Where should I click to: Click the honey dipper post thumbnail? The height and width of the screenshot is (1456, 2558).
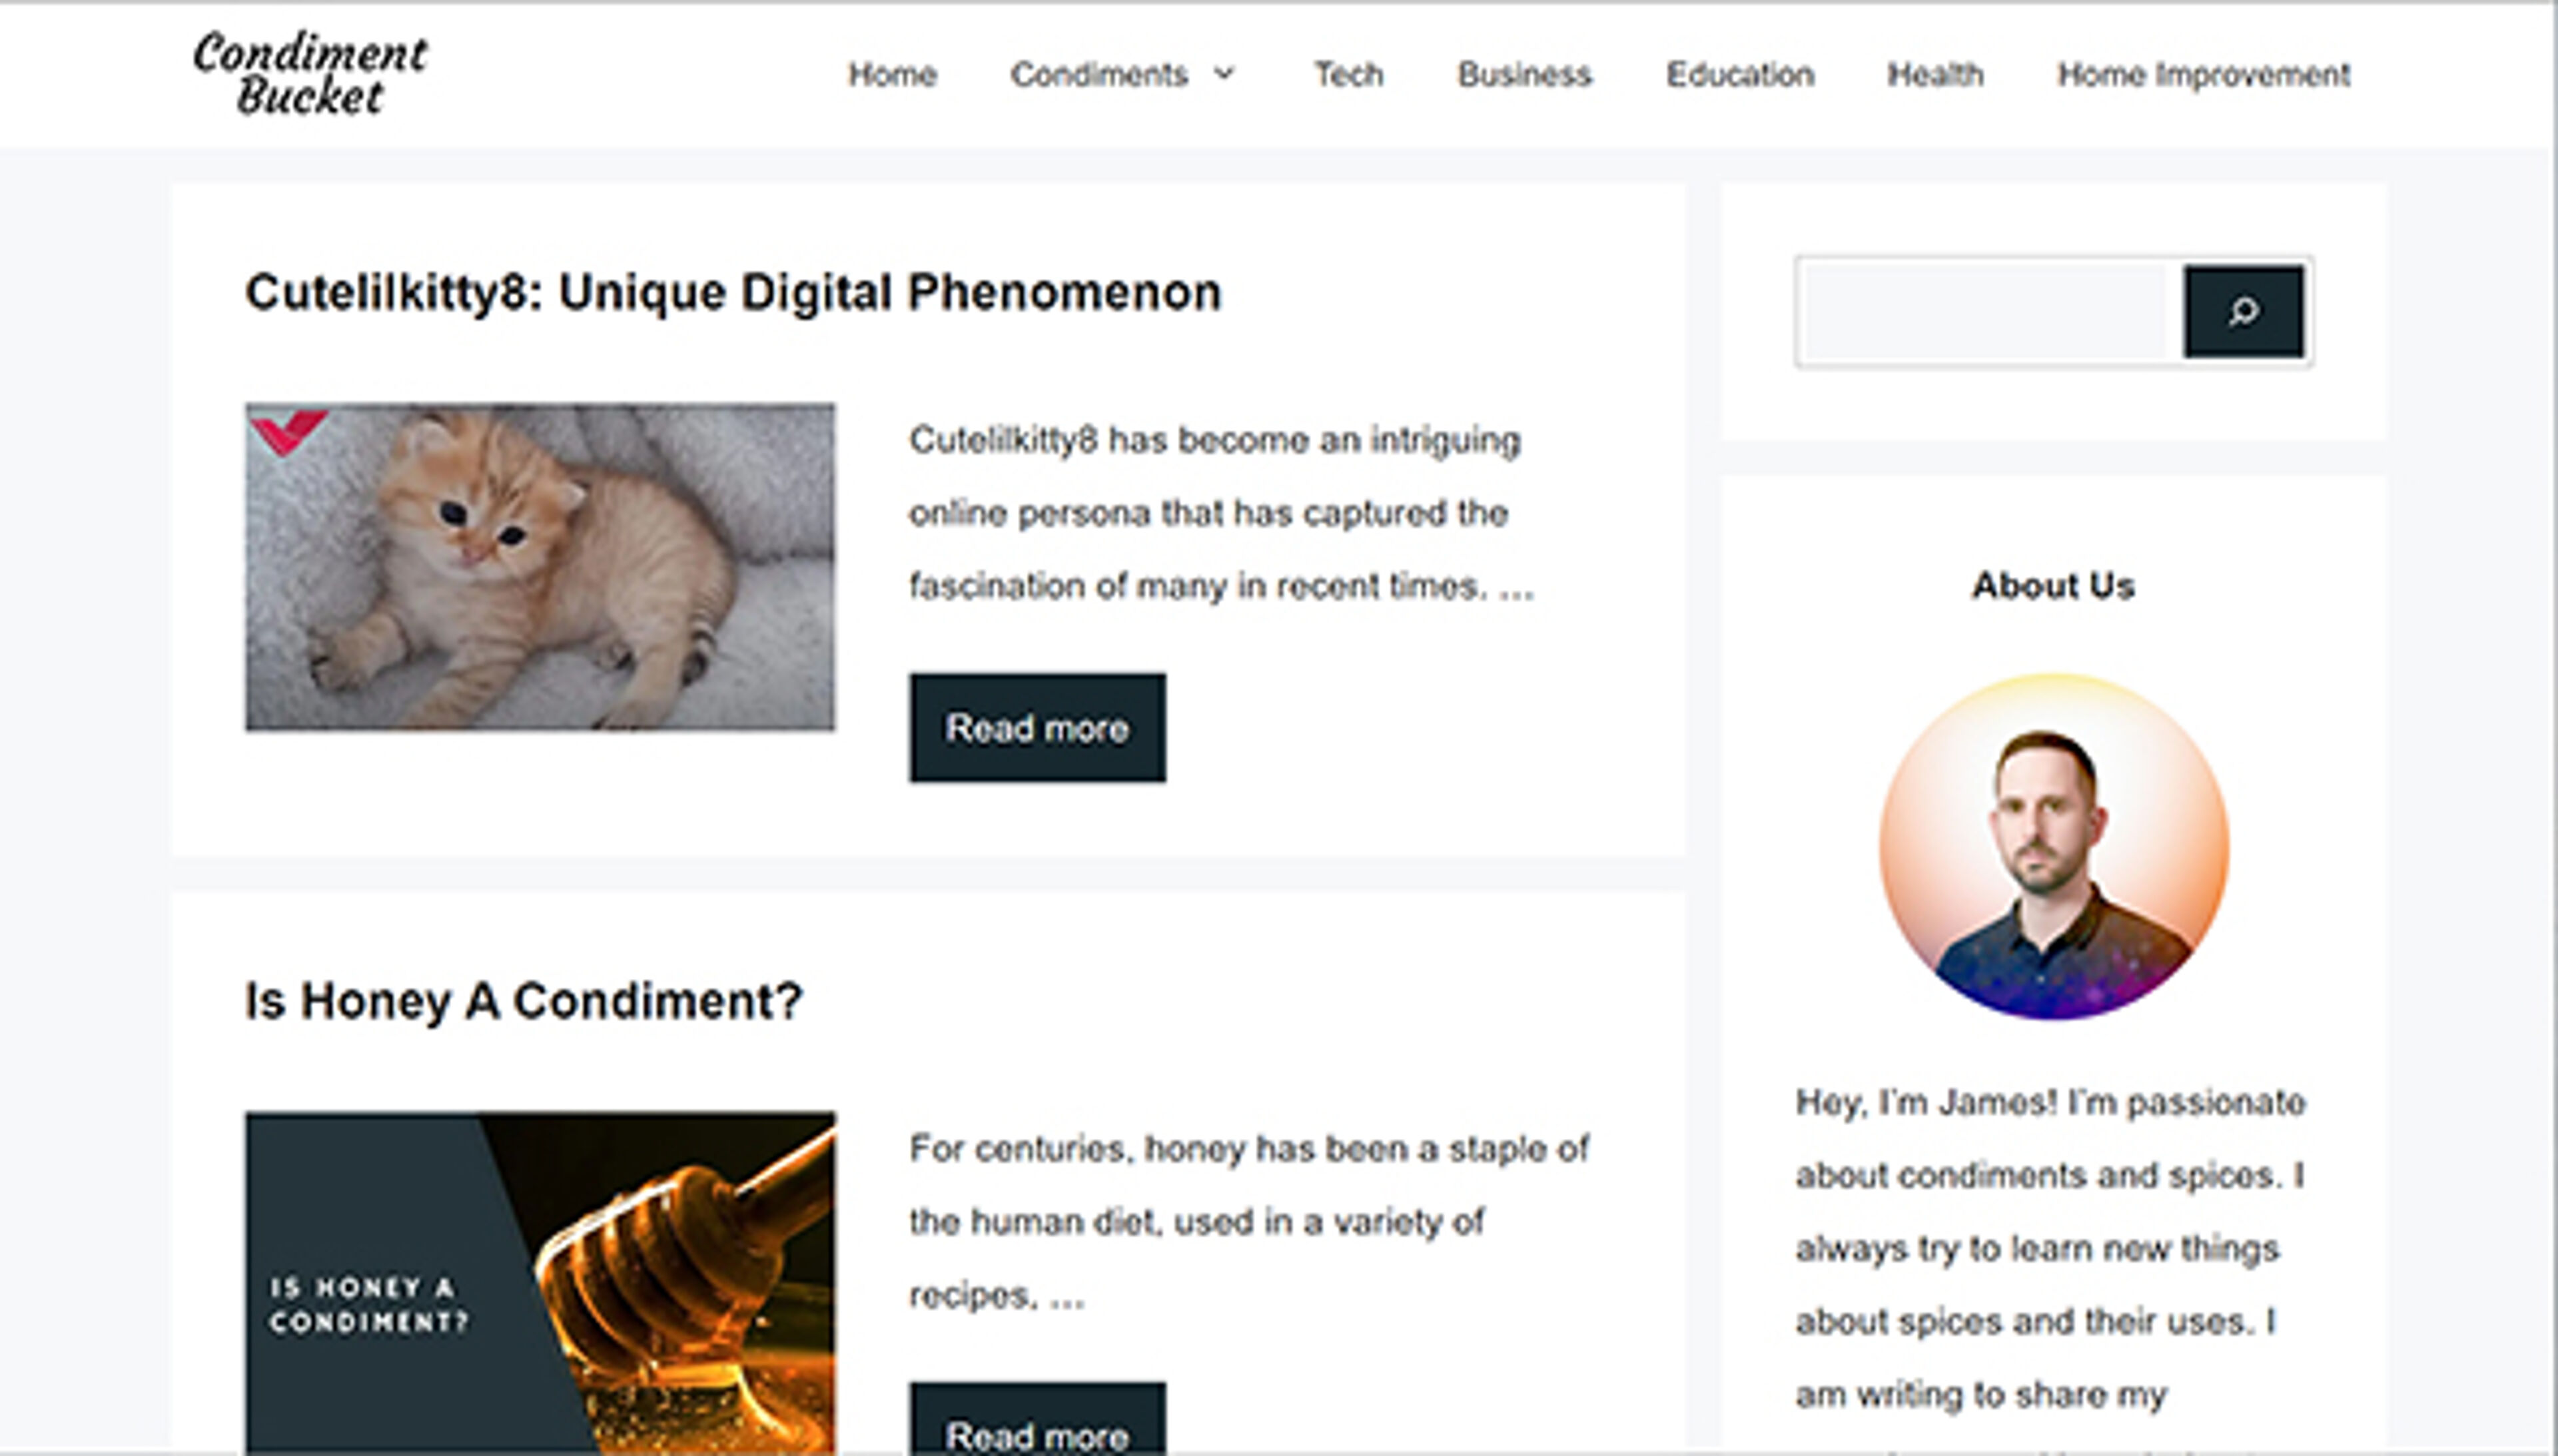(540, 1282)
